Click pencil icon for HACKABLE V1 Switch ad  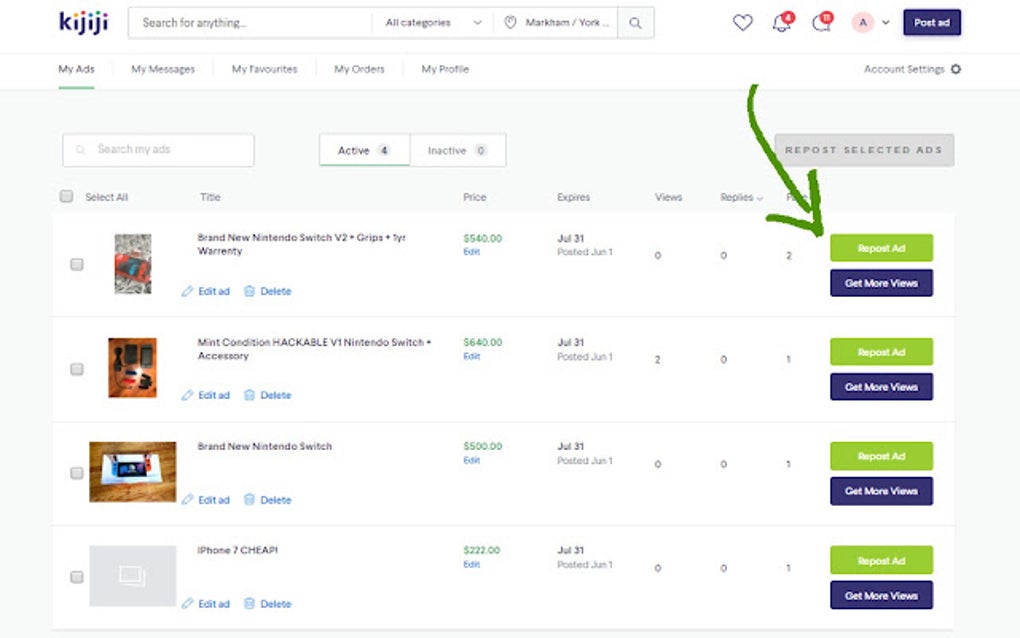click(x=187, y=395)
